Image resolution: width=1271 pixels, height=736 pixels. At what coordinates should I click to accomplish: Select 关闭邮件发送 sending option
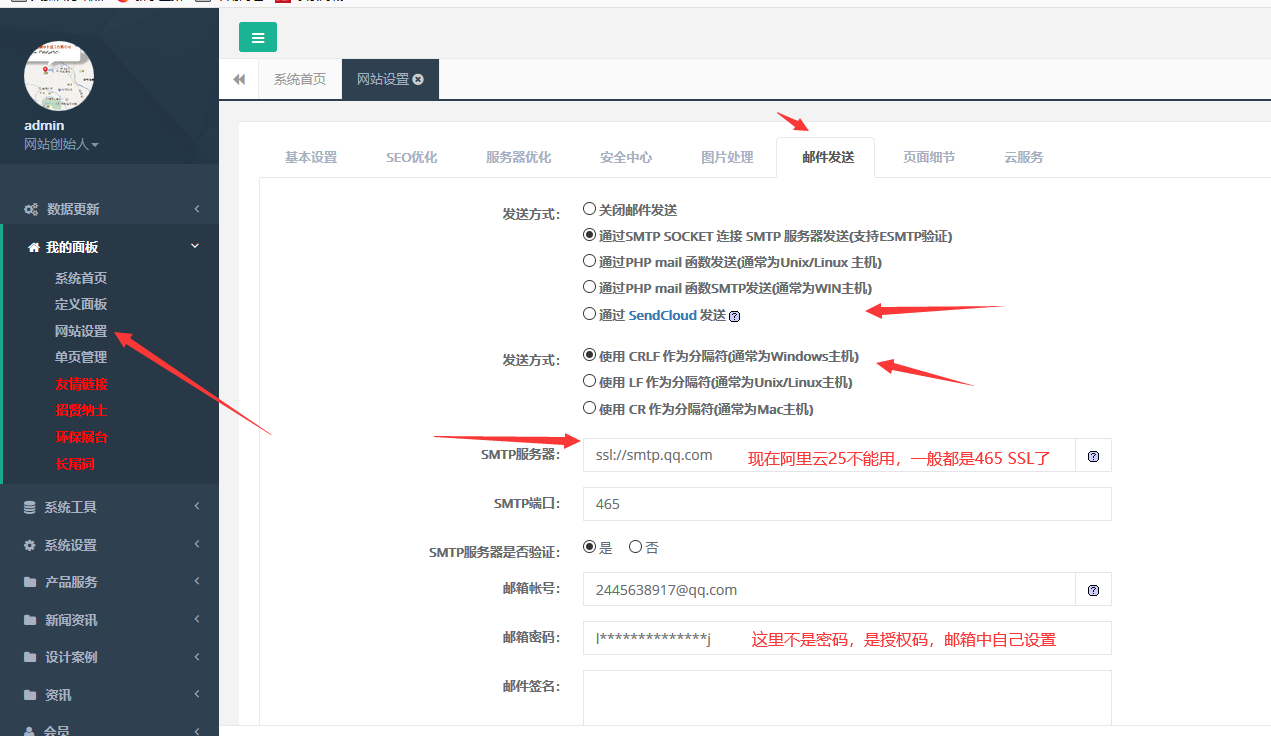[589, 208]
